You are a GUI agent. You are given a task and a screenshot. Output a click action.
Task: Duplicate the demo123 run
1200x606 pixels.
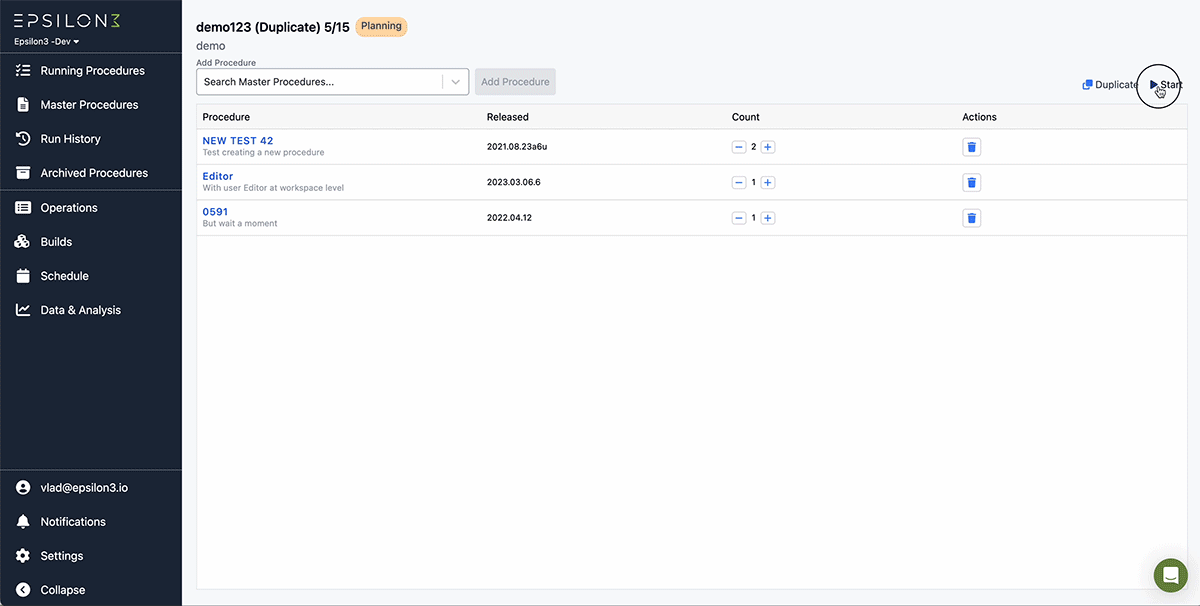(1108, 84)
